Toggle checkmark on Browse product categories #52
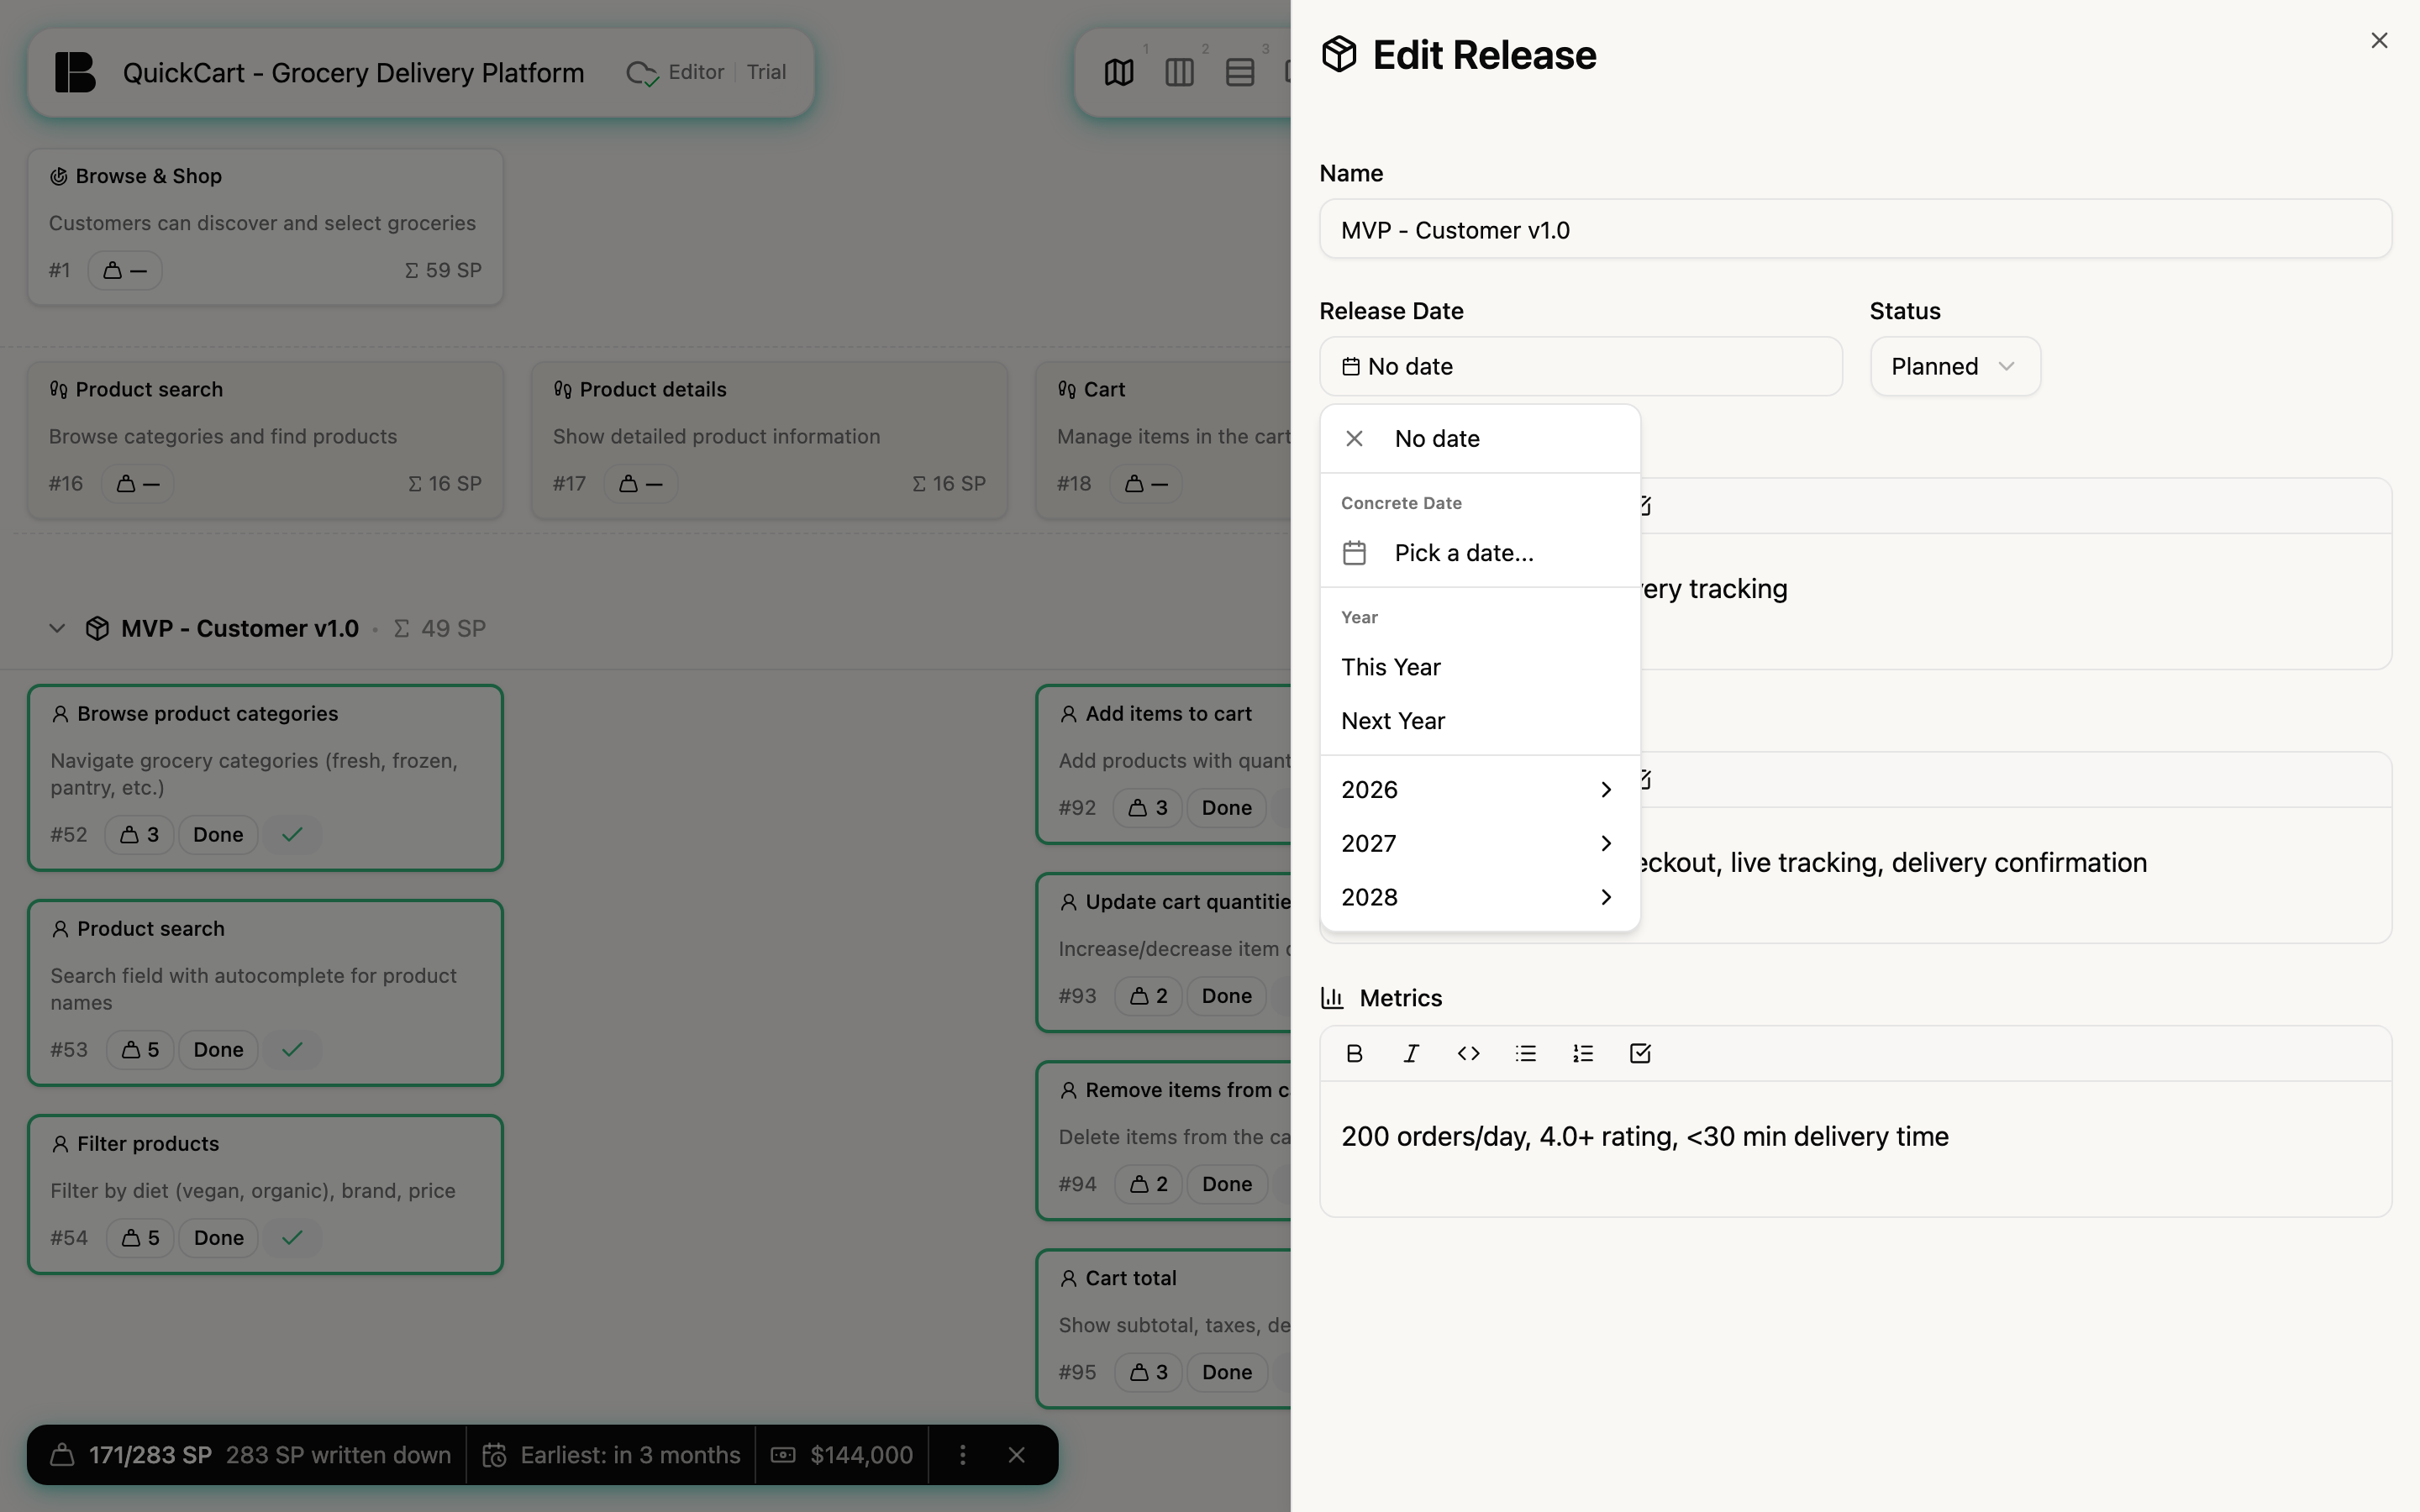Viewport: 2420px width, 1512px height. click(x=292, y=834)
